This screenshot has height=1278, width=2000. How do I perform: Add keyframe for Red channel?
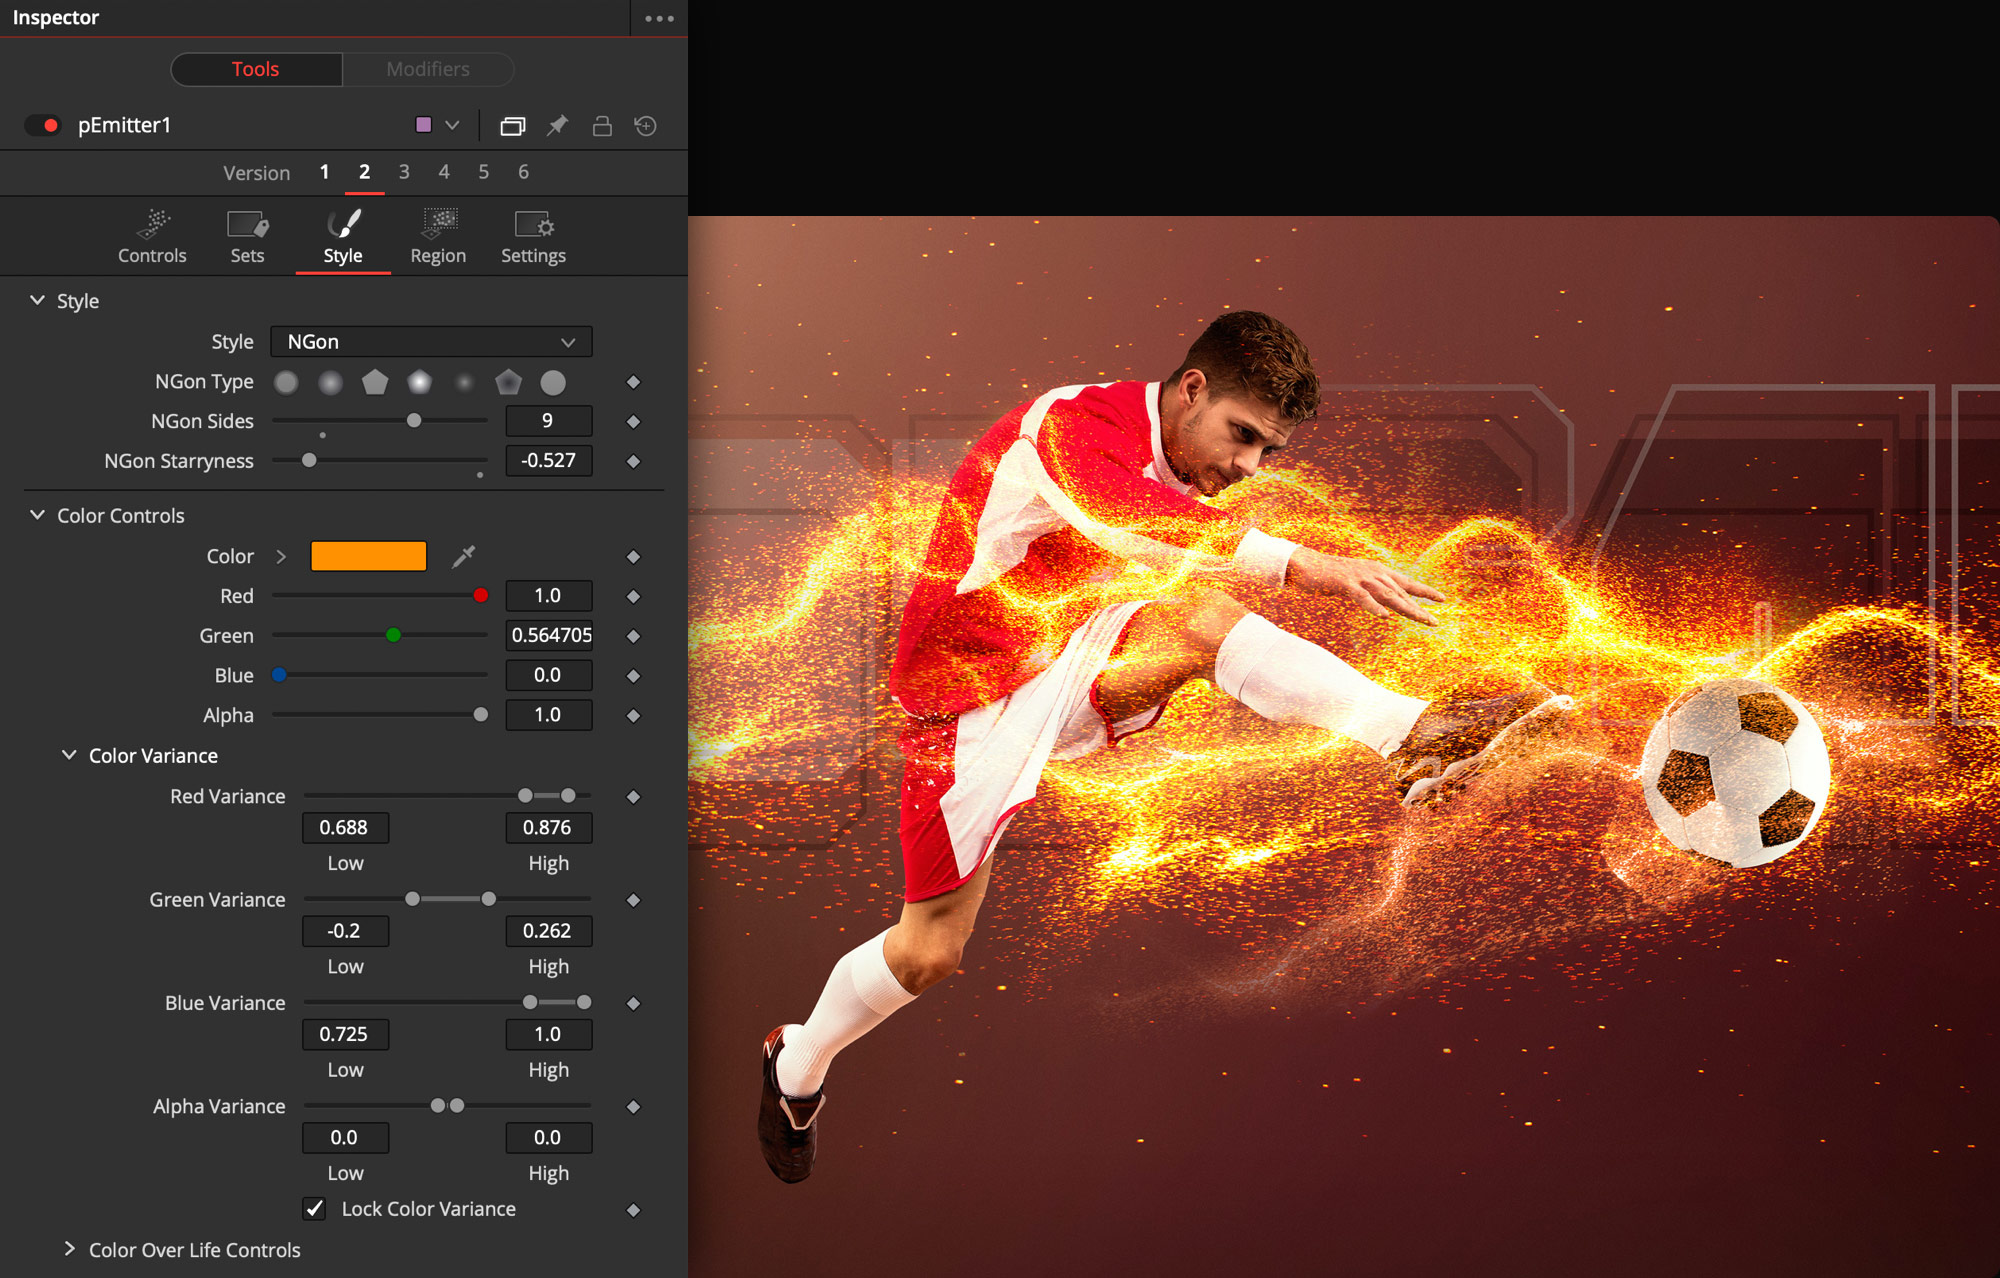point(633,596)
